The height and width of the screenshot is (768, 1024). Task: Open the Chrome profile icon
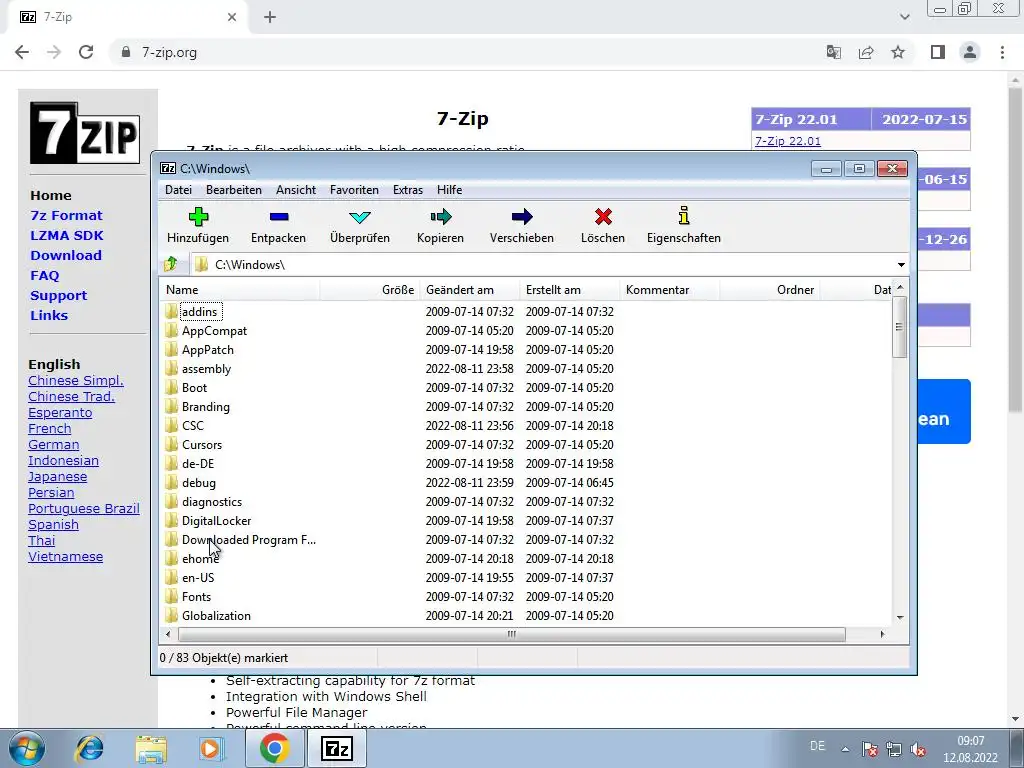coord(970,52)
